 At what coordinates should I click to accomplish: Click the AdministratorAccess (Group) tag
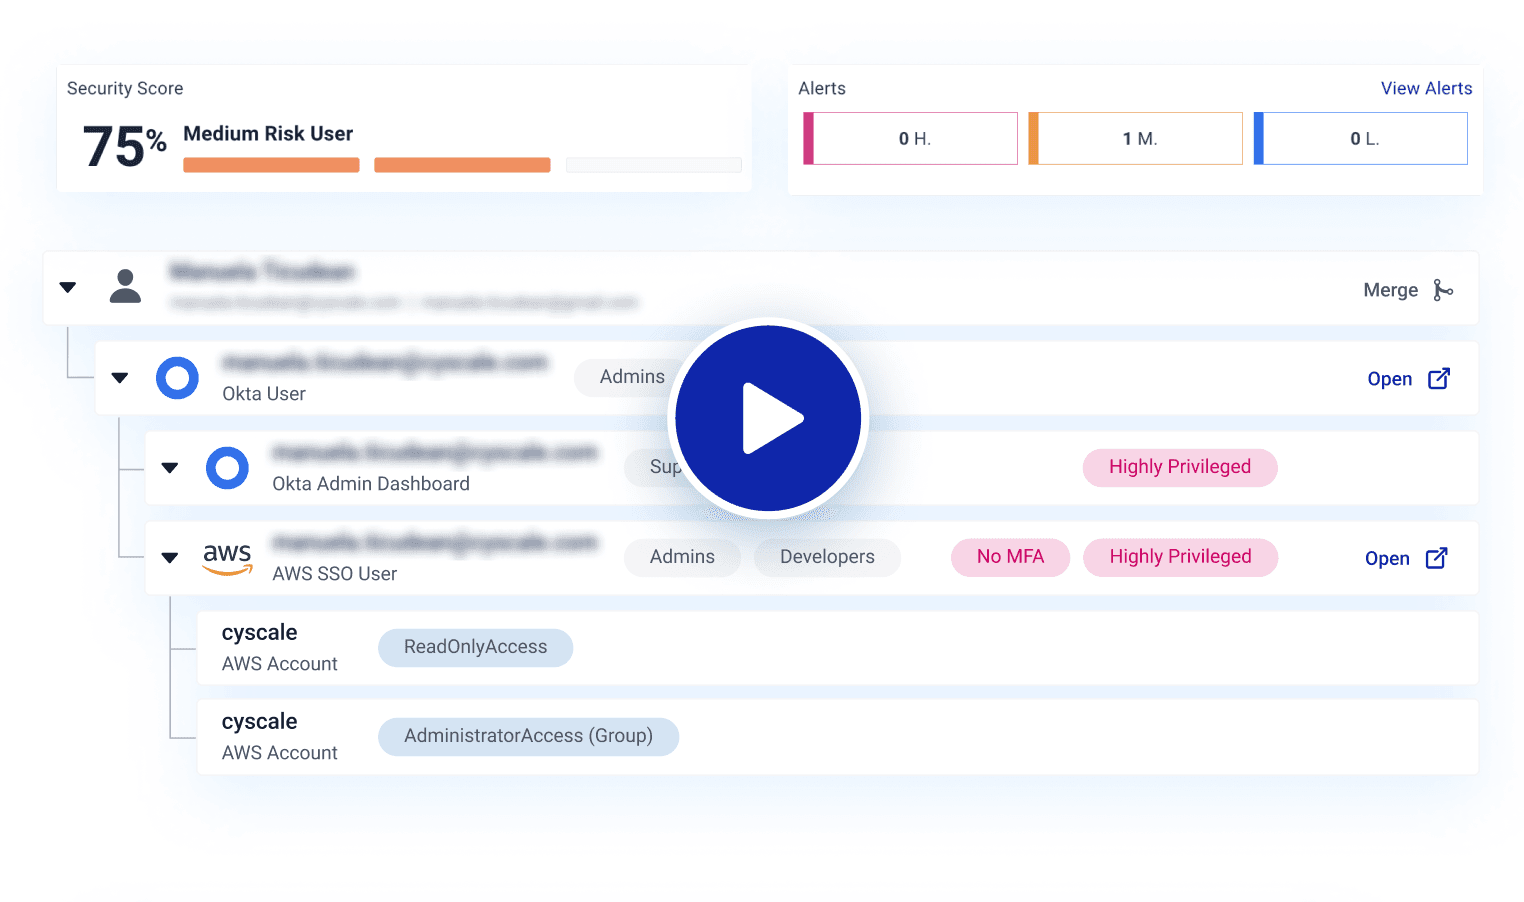pyautogui.click(x=528, y=736)
